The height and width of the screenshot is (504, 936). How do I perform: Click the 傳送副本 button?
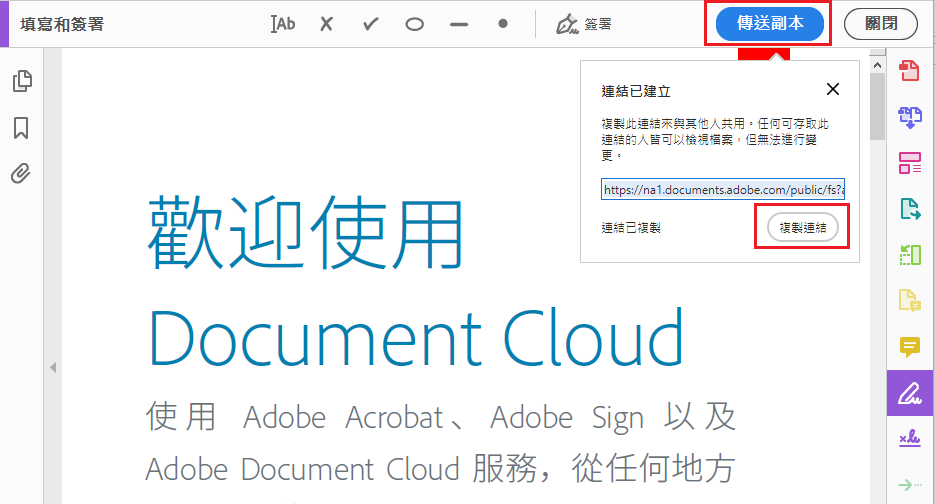coord(768,24)
